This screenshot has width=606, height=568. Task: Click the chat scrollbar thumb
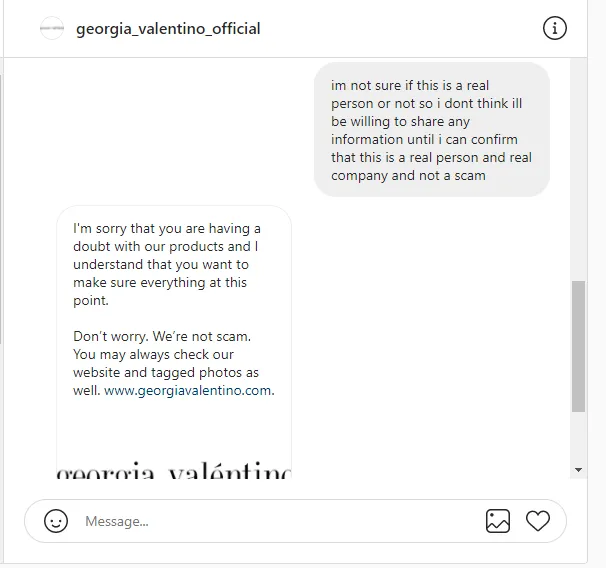pyautogui.click(x=578, y=346)
